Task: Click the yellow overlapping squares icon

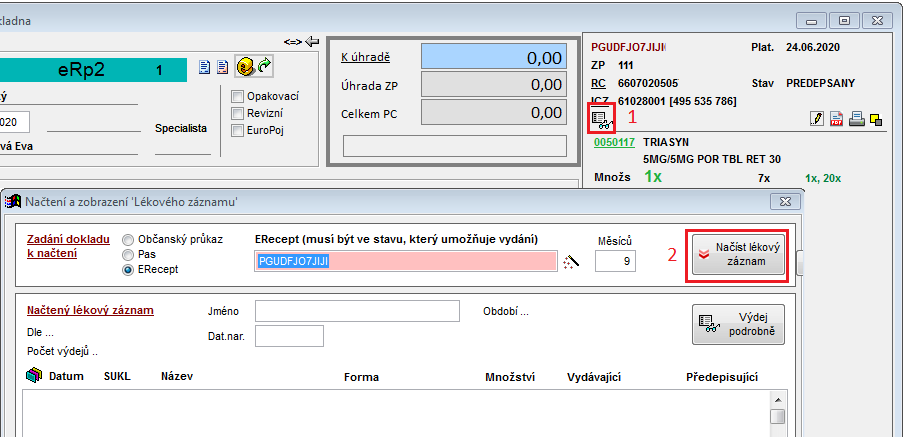Action: click(x=875, y=119)
